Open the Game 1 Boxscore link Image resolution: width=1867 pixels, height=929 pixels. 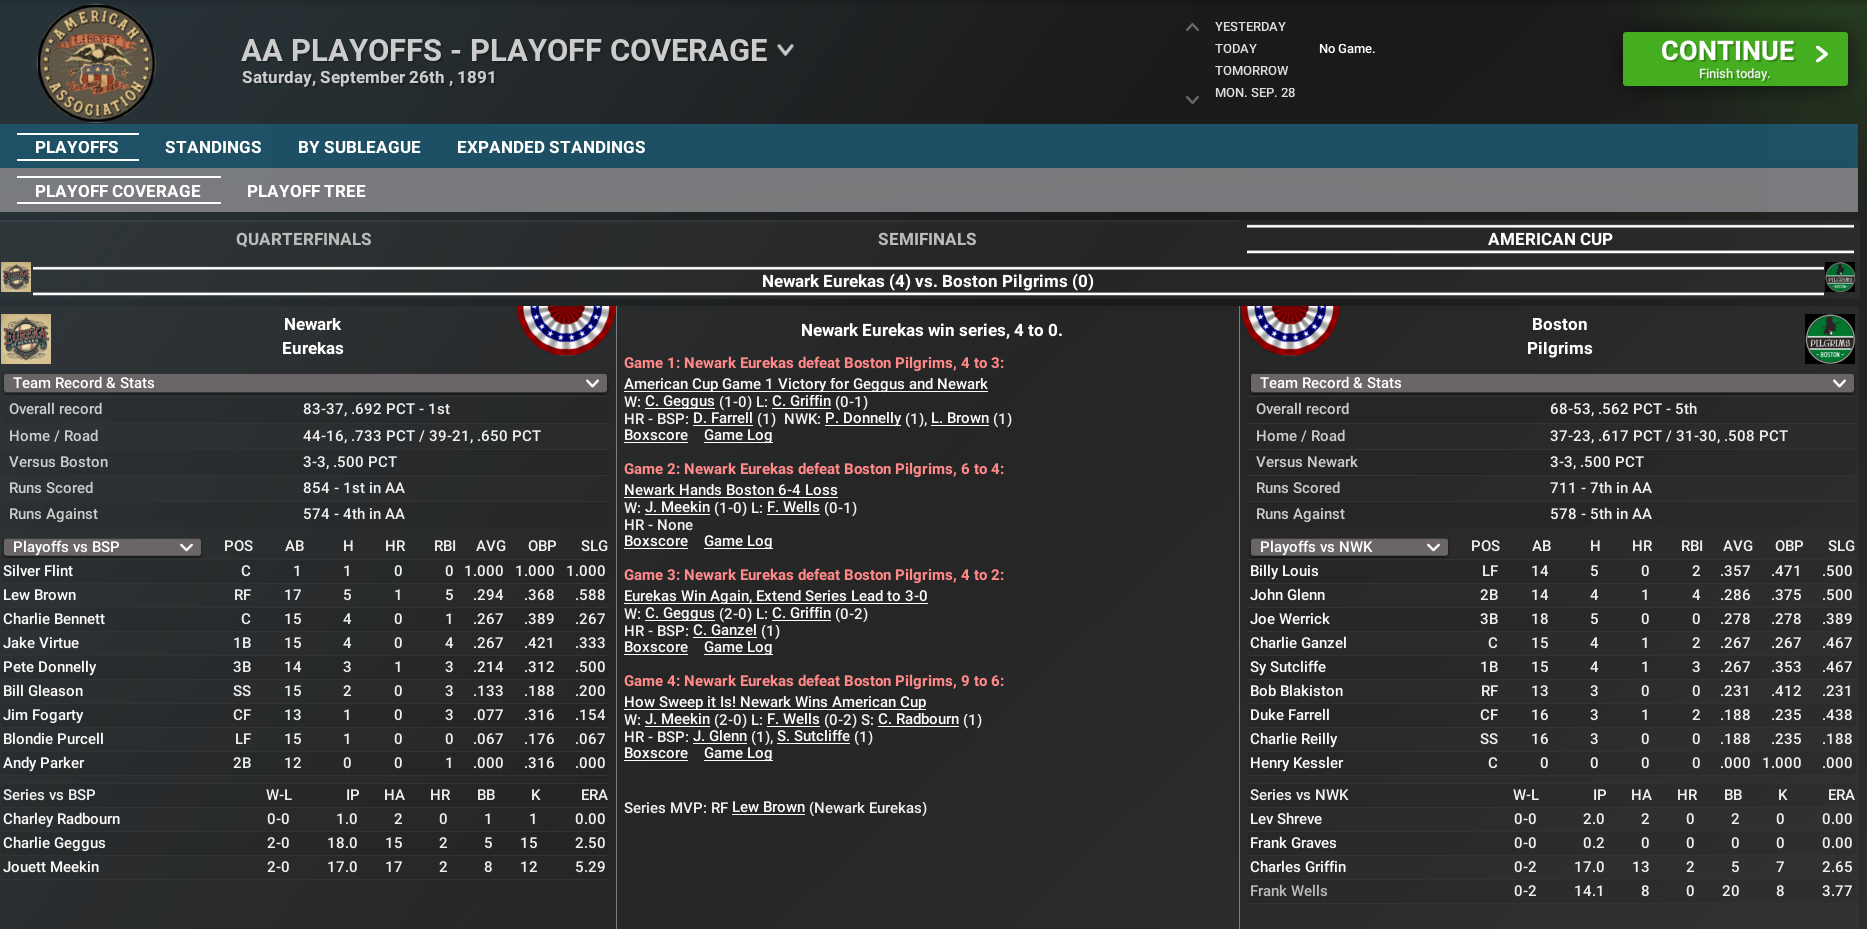[655, 435]
